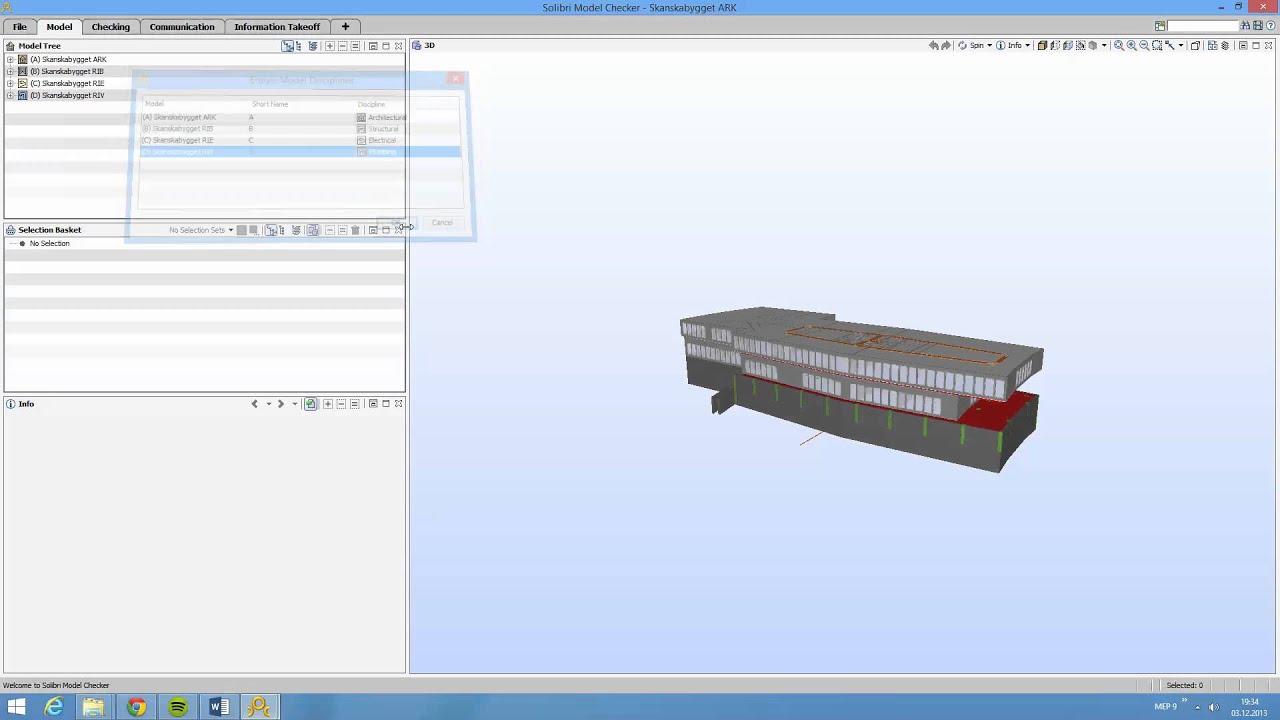1280x720 pixels.
Task: Switch to the Model tab
Action: [59, 26]
